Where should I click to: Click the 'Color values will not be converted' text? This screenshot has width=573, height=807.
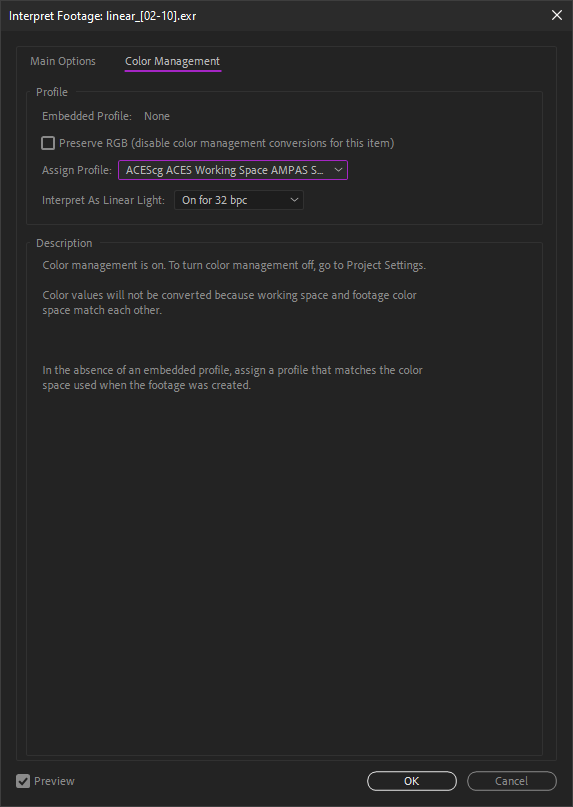230,303
